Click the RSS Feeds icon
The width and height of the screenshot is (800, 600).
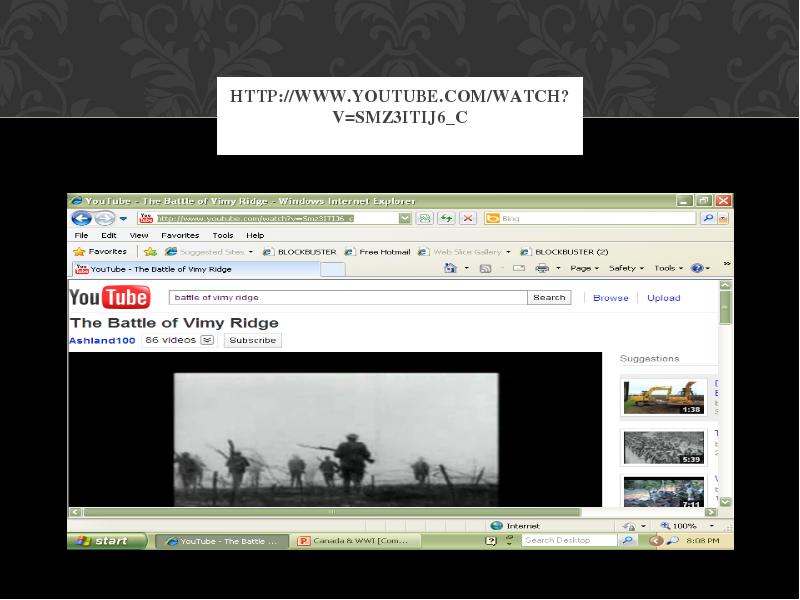(485, 268)
